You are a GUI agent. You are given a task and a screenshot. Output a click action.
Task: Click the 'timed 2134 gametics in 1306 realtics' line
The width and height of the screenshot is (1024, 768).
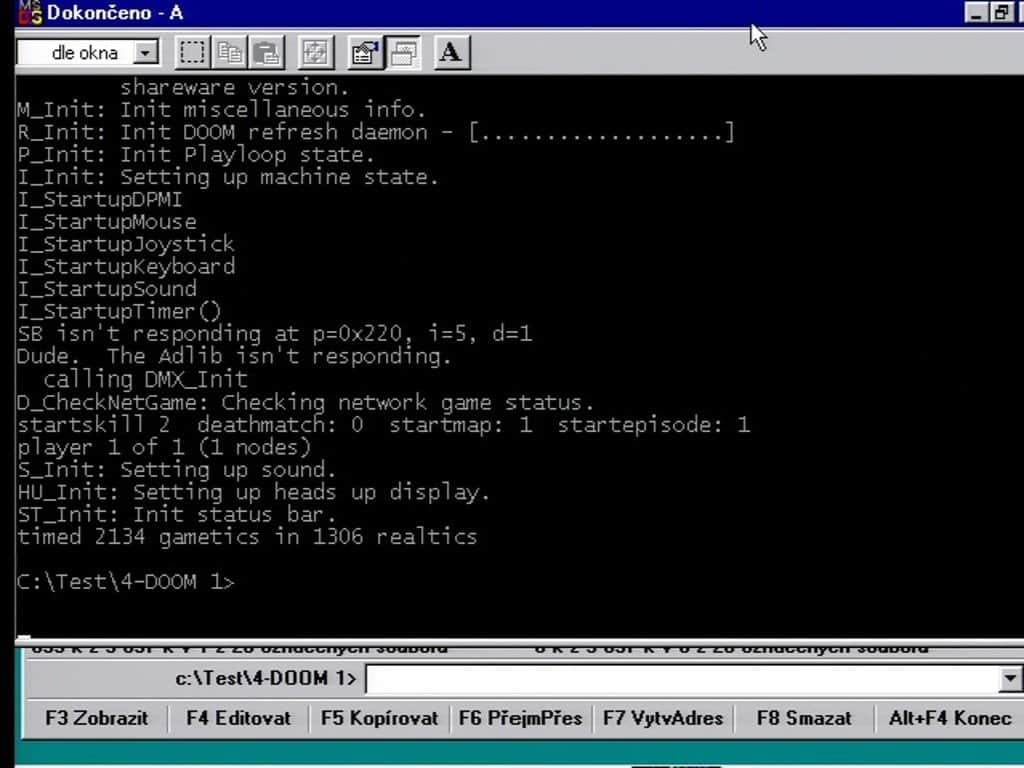click(247, 537)
